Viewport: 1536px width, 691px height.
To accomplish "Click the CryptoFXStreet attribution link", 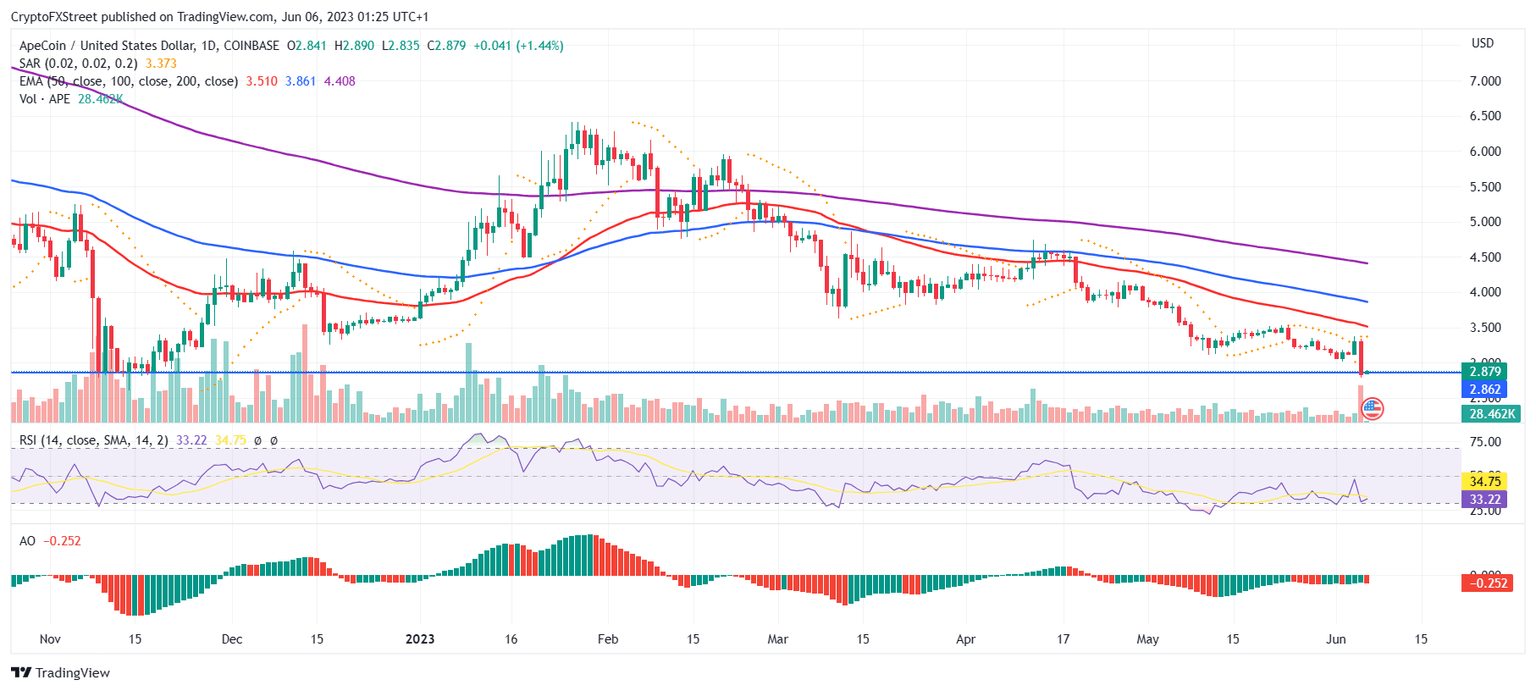I will click(52, 15).
